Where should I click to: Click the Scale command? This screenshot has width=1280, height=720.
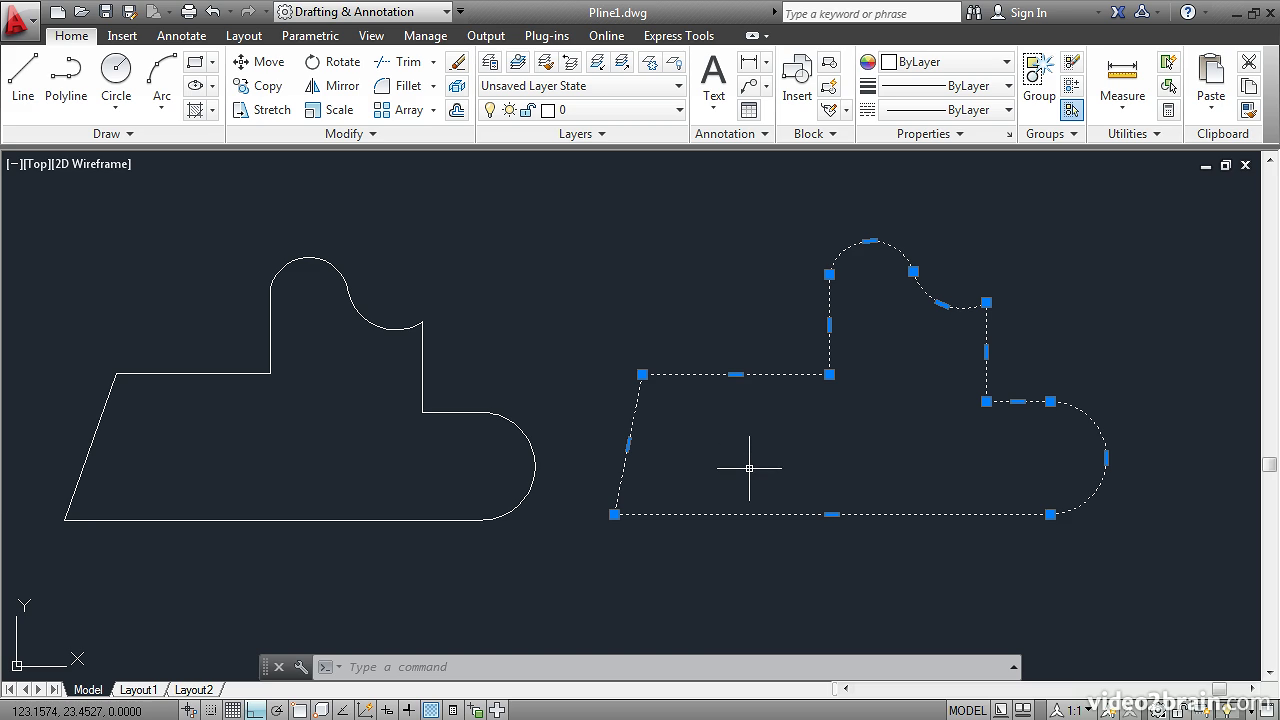329,110
